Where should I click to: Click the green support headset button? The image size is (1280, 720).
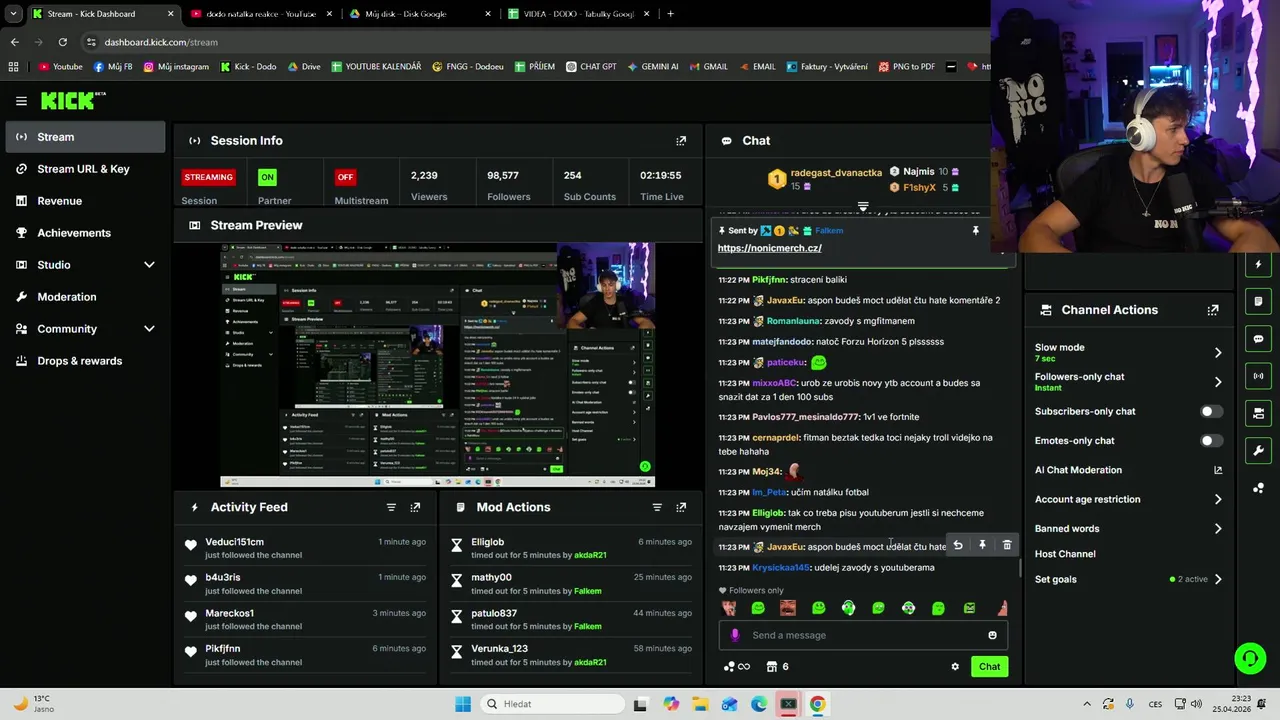point(1250,658)
